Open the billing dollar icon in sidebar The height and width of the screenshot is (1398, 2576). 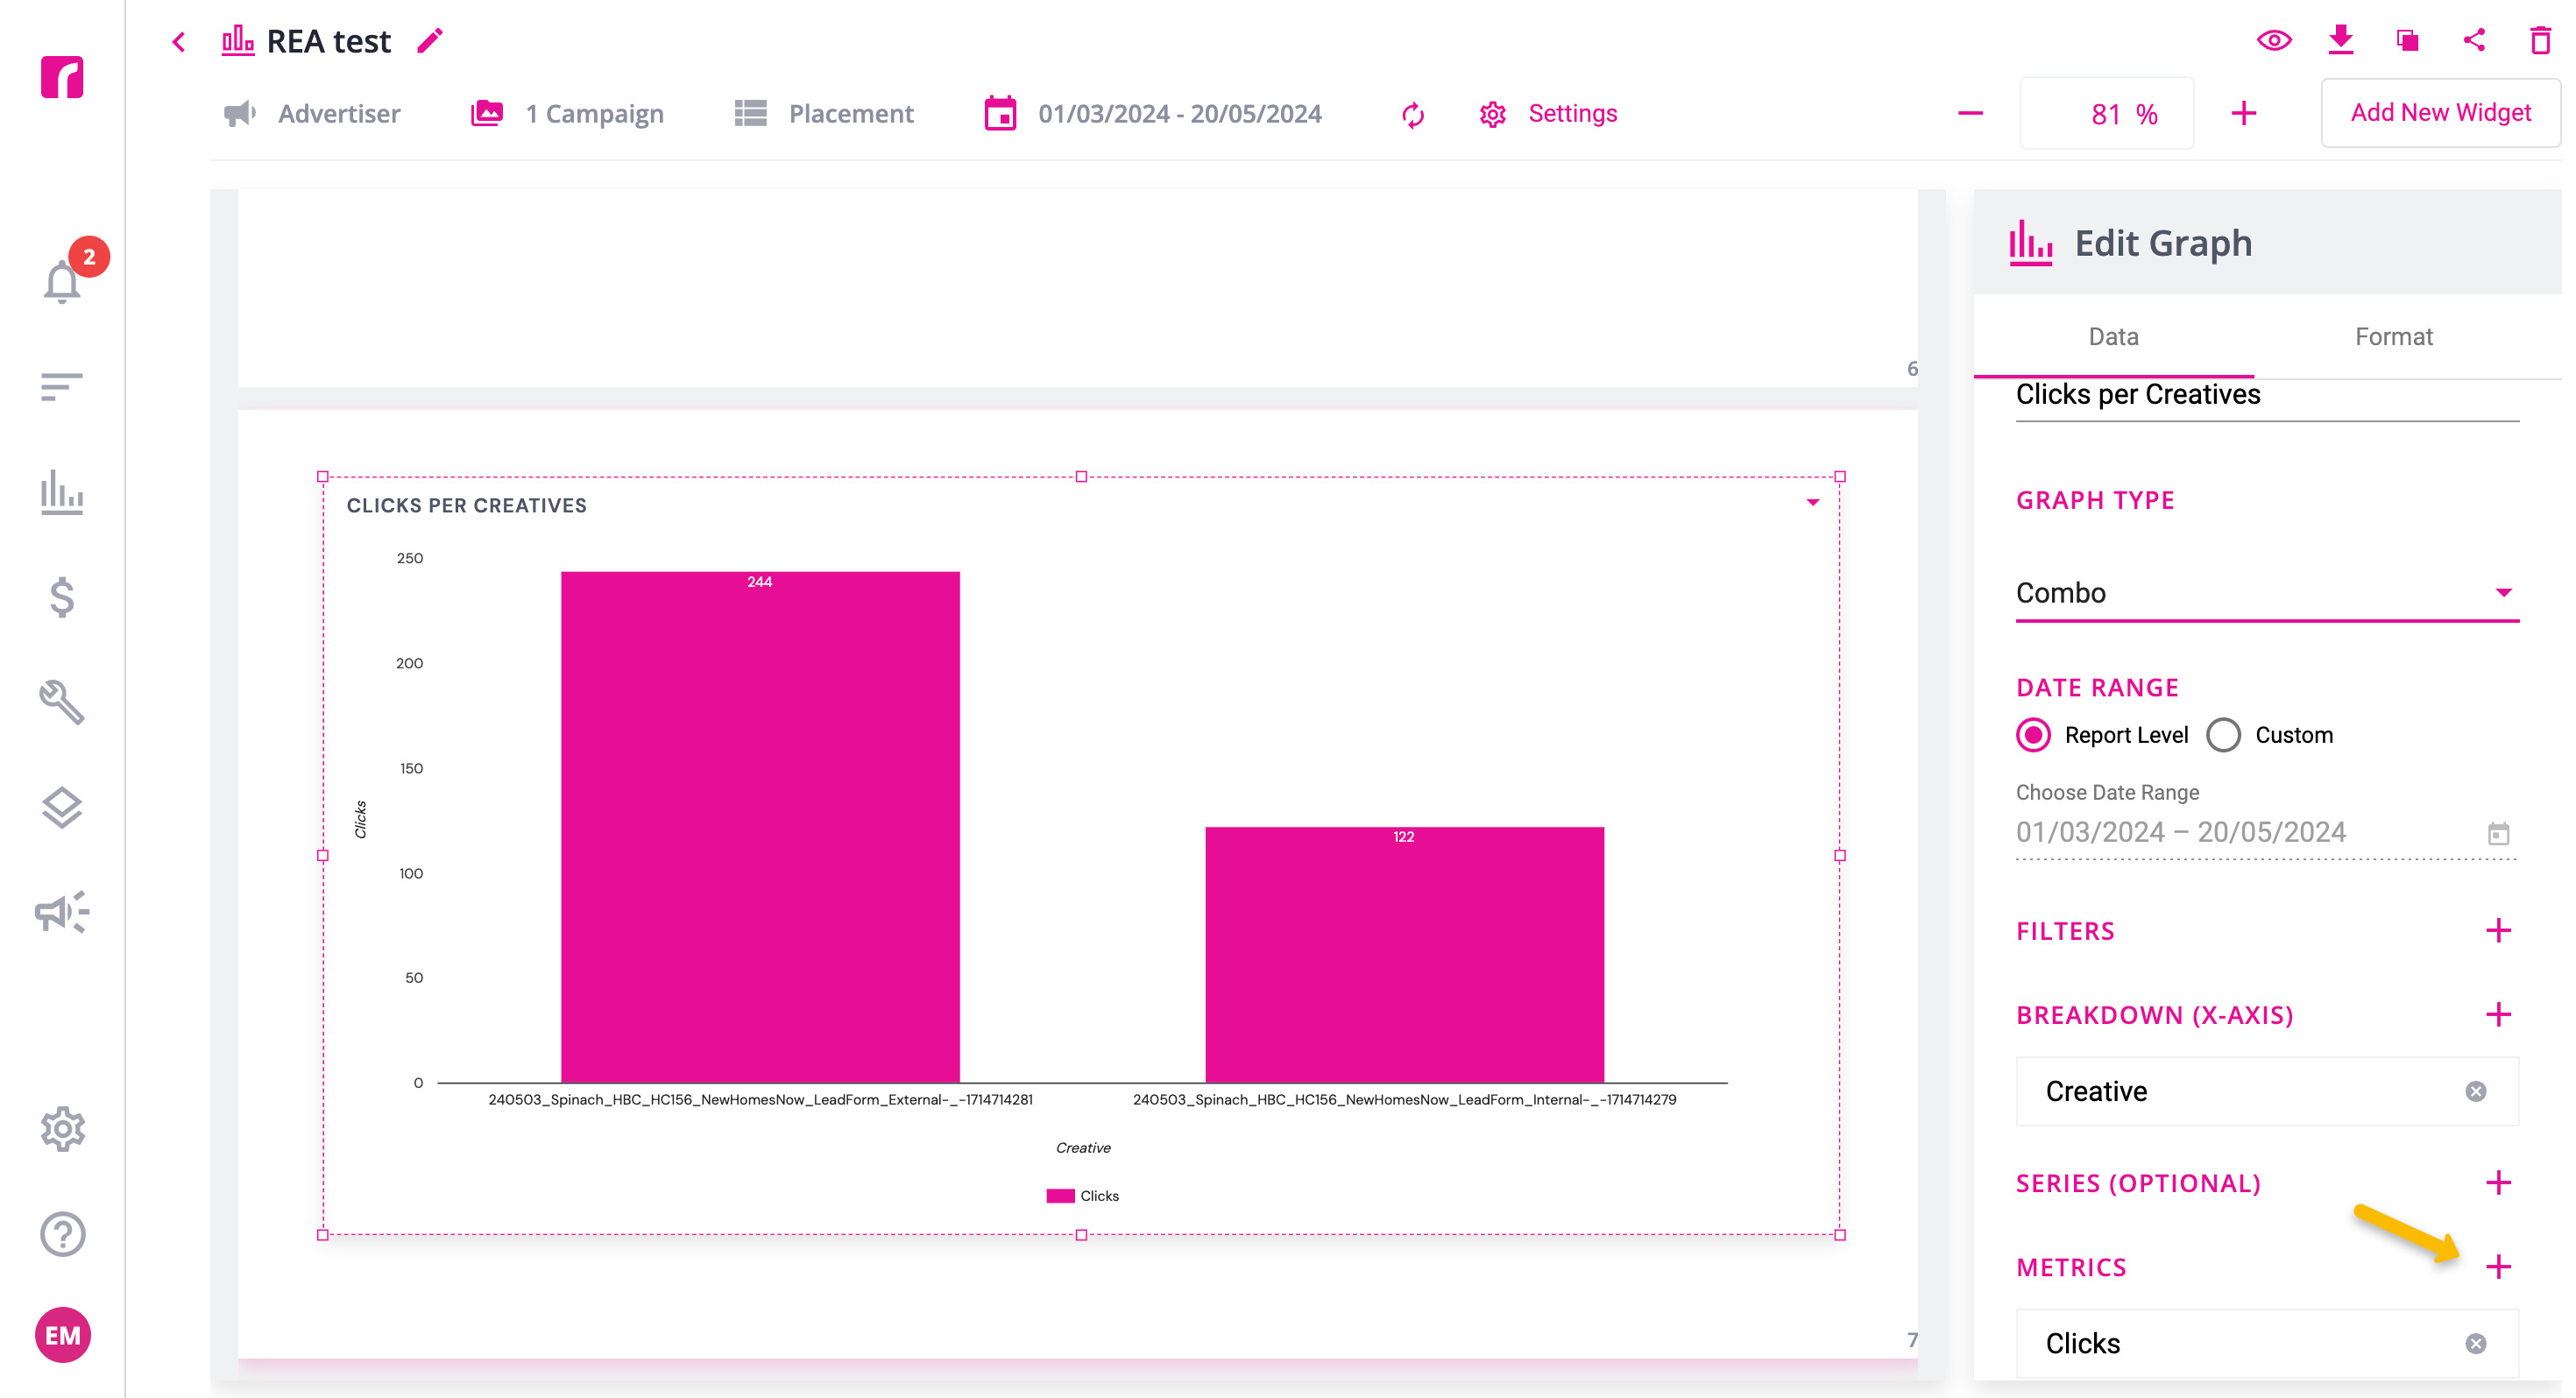[62, 597]
